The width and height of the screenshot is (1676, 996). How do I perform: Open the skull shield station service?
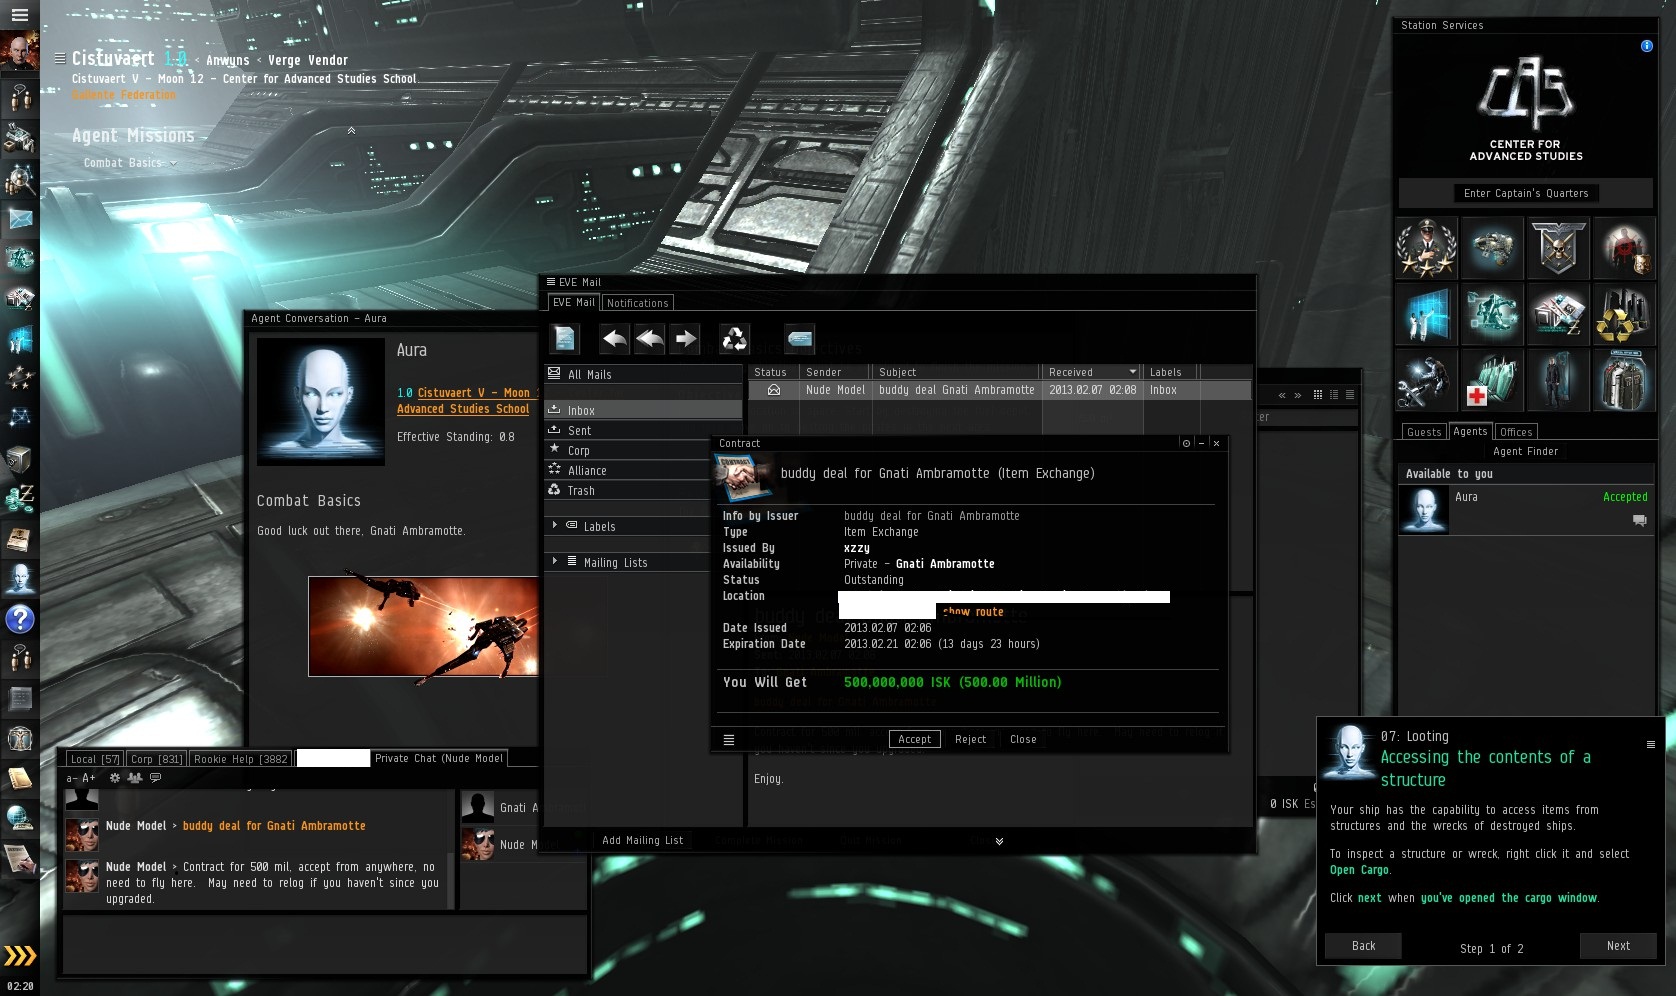point(1558,247)
